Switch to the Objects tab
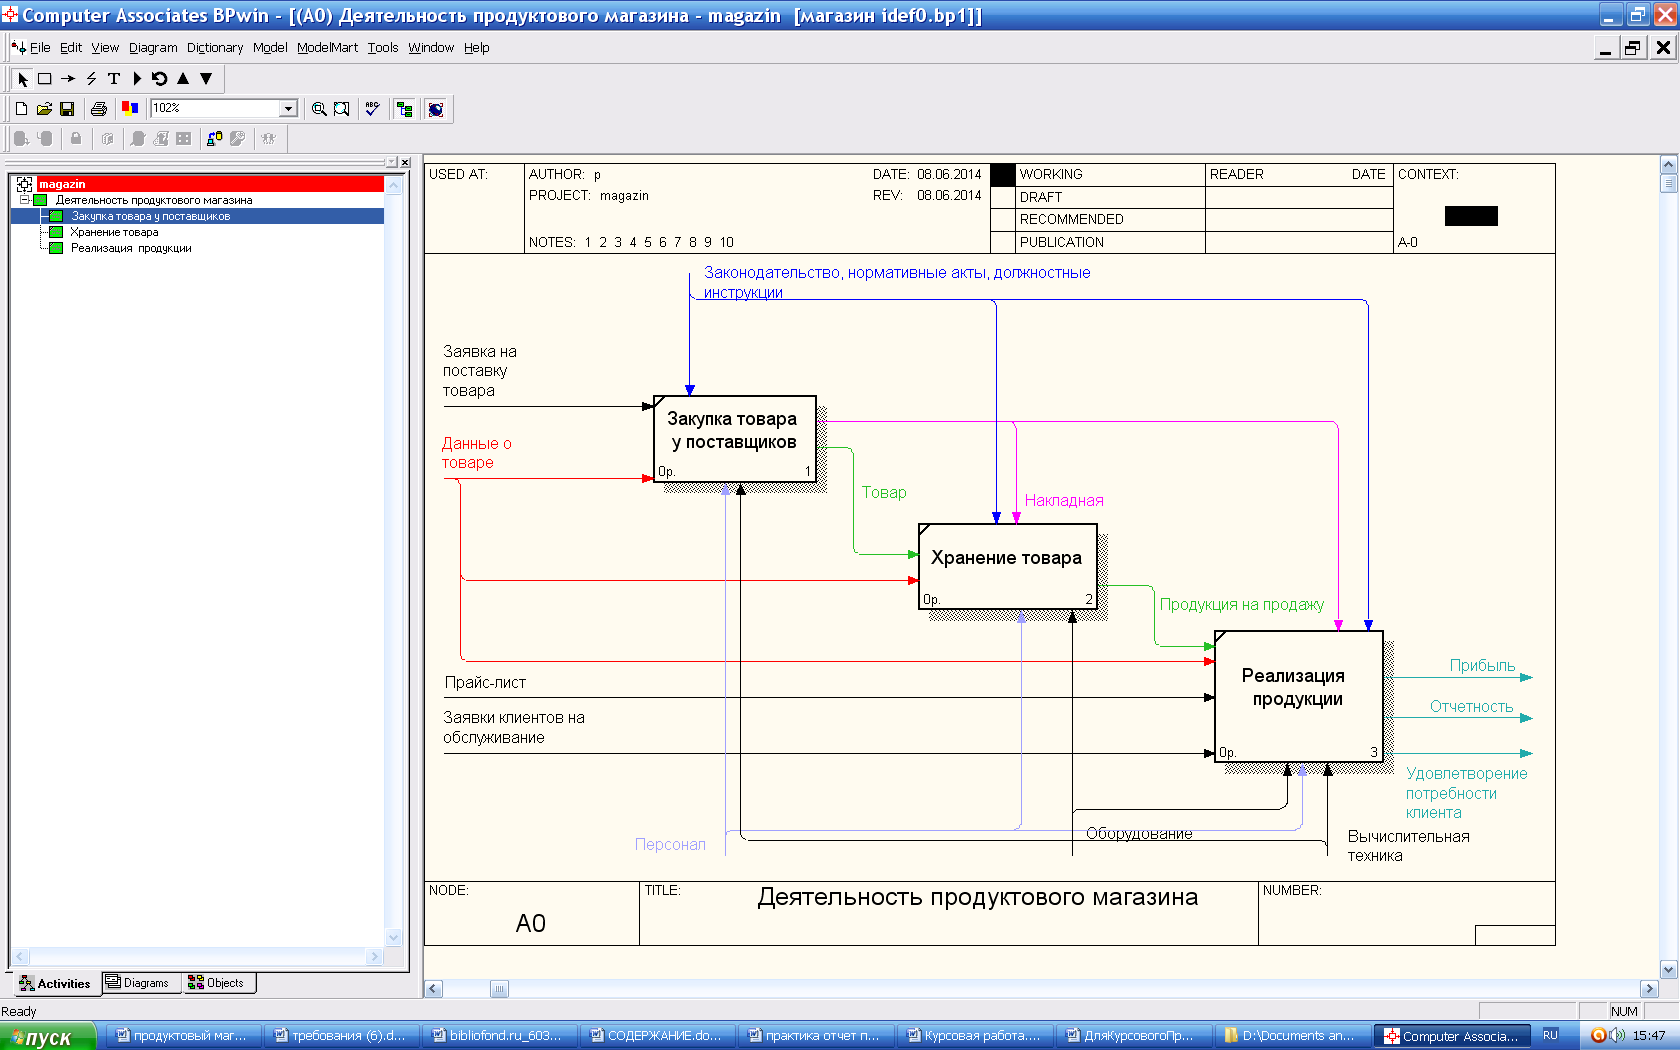Viewport: 1680px width, 1050px height. click(217, 983)
